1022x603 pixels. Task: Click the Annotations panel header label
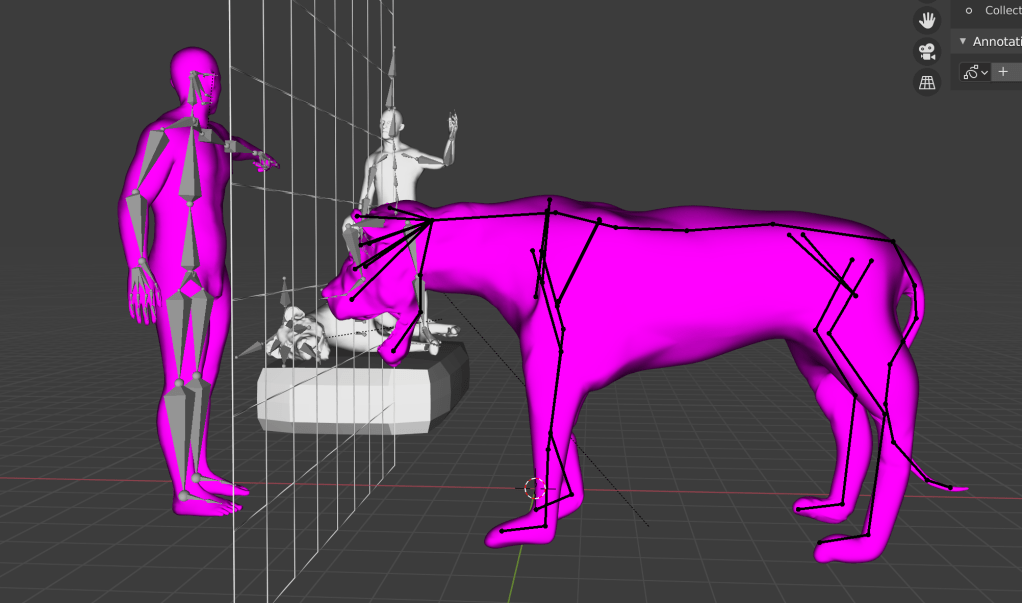pyautogui.click(x=996, y=41)
